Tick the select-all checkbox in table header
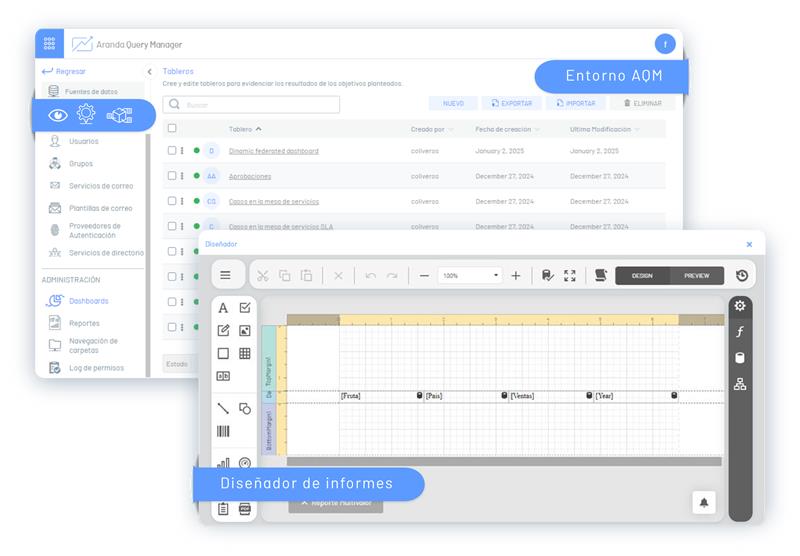The image size is (800, 556). pyautogui.click(x=172, y=128)
